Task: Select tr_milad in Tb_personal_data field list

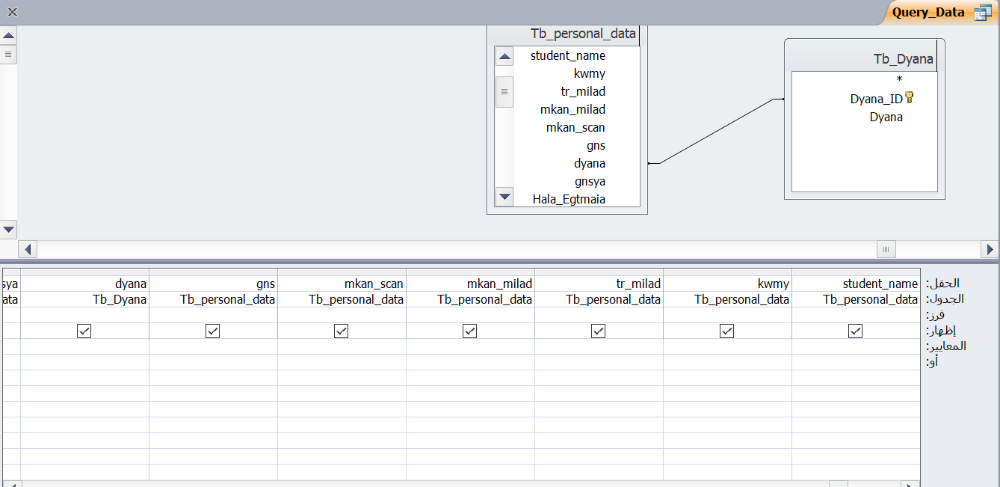Action: tap(583, 91)
